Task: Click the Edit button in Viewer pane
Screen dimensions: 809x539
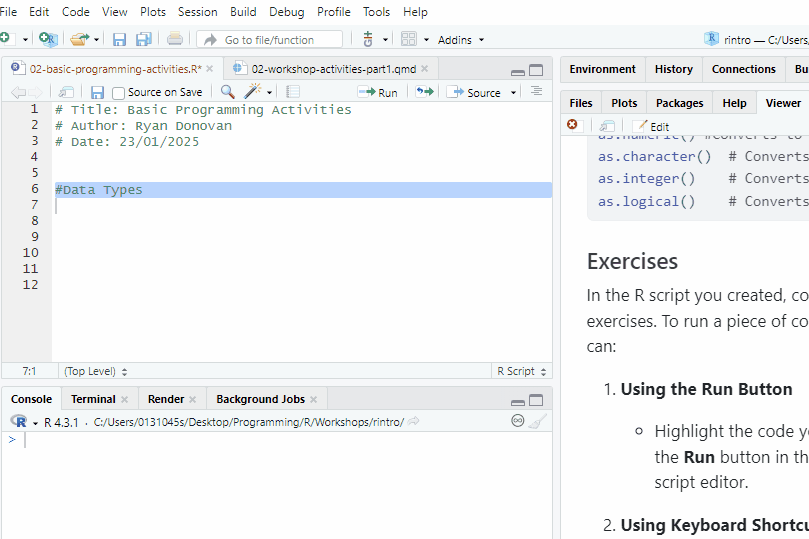Action: [652, 126]
